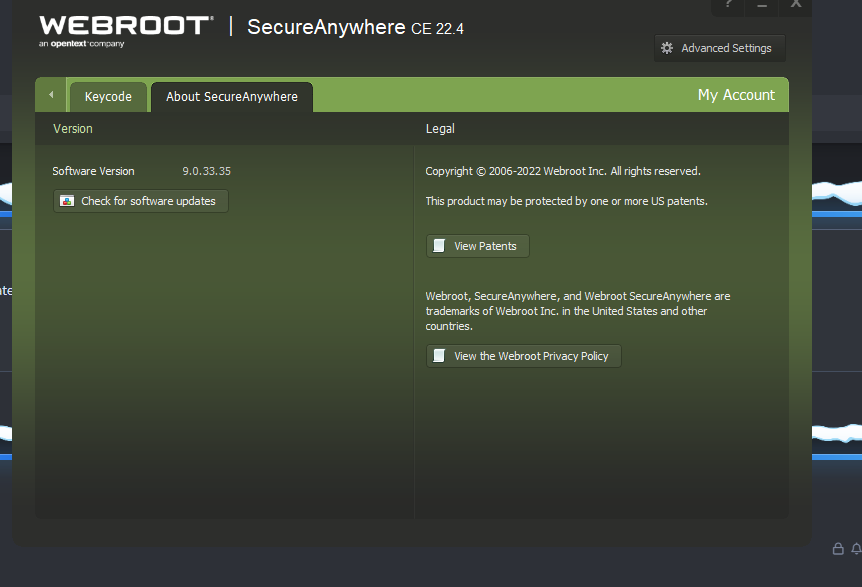The height and width of the screenshot is (587, 862).
Task: Switch to the Keycode tab
Action: [108, 97]
